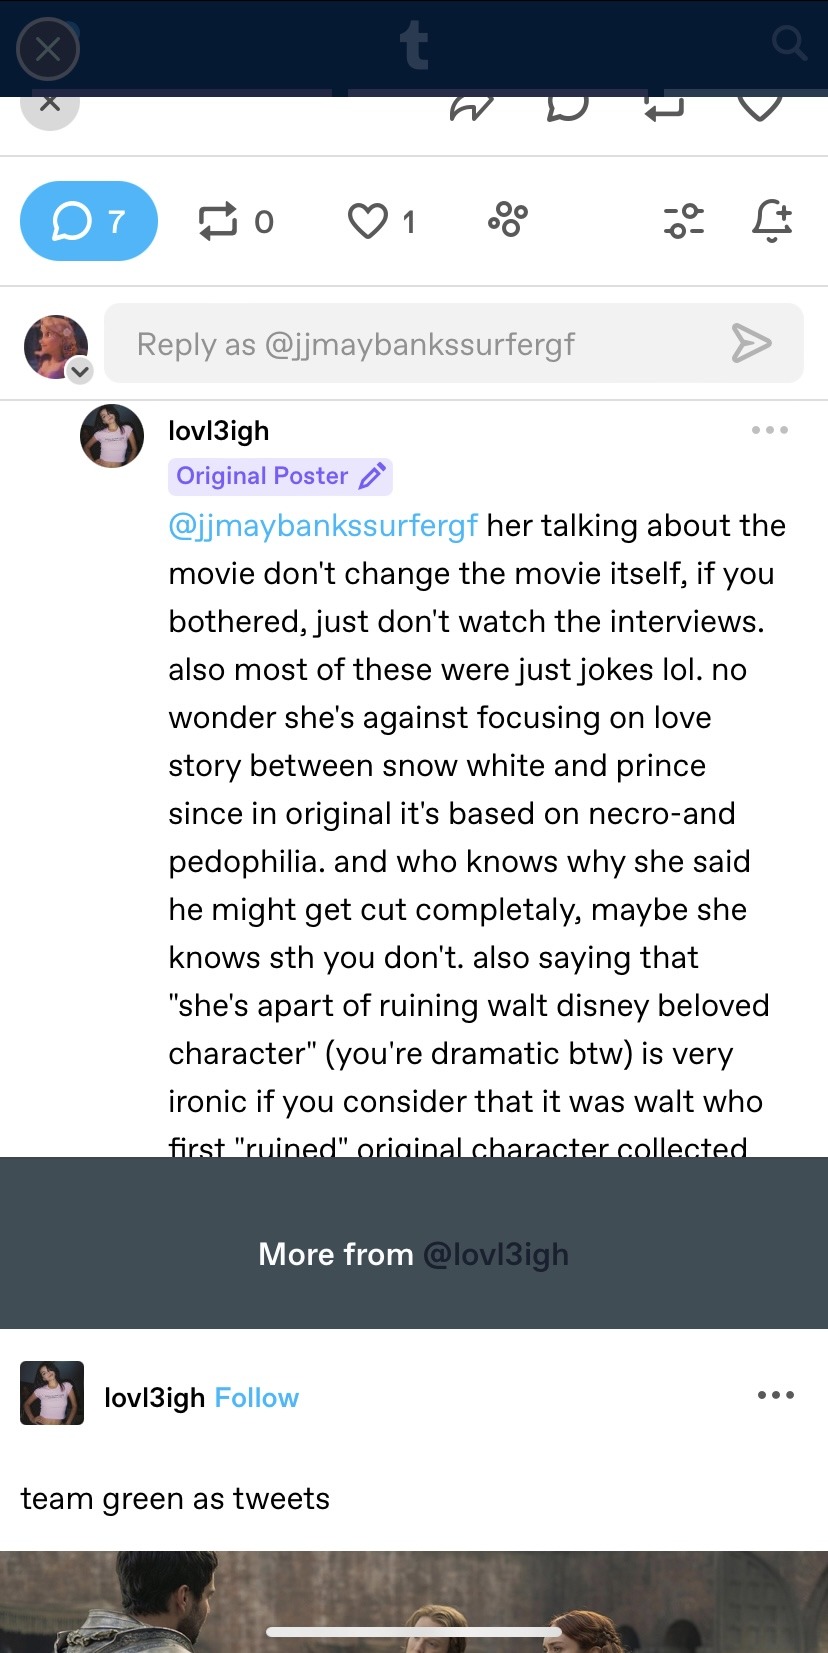
Task: Subscribe to notifications with the bell icon
Action: 772,220
